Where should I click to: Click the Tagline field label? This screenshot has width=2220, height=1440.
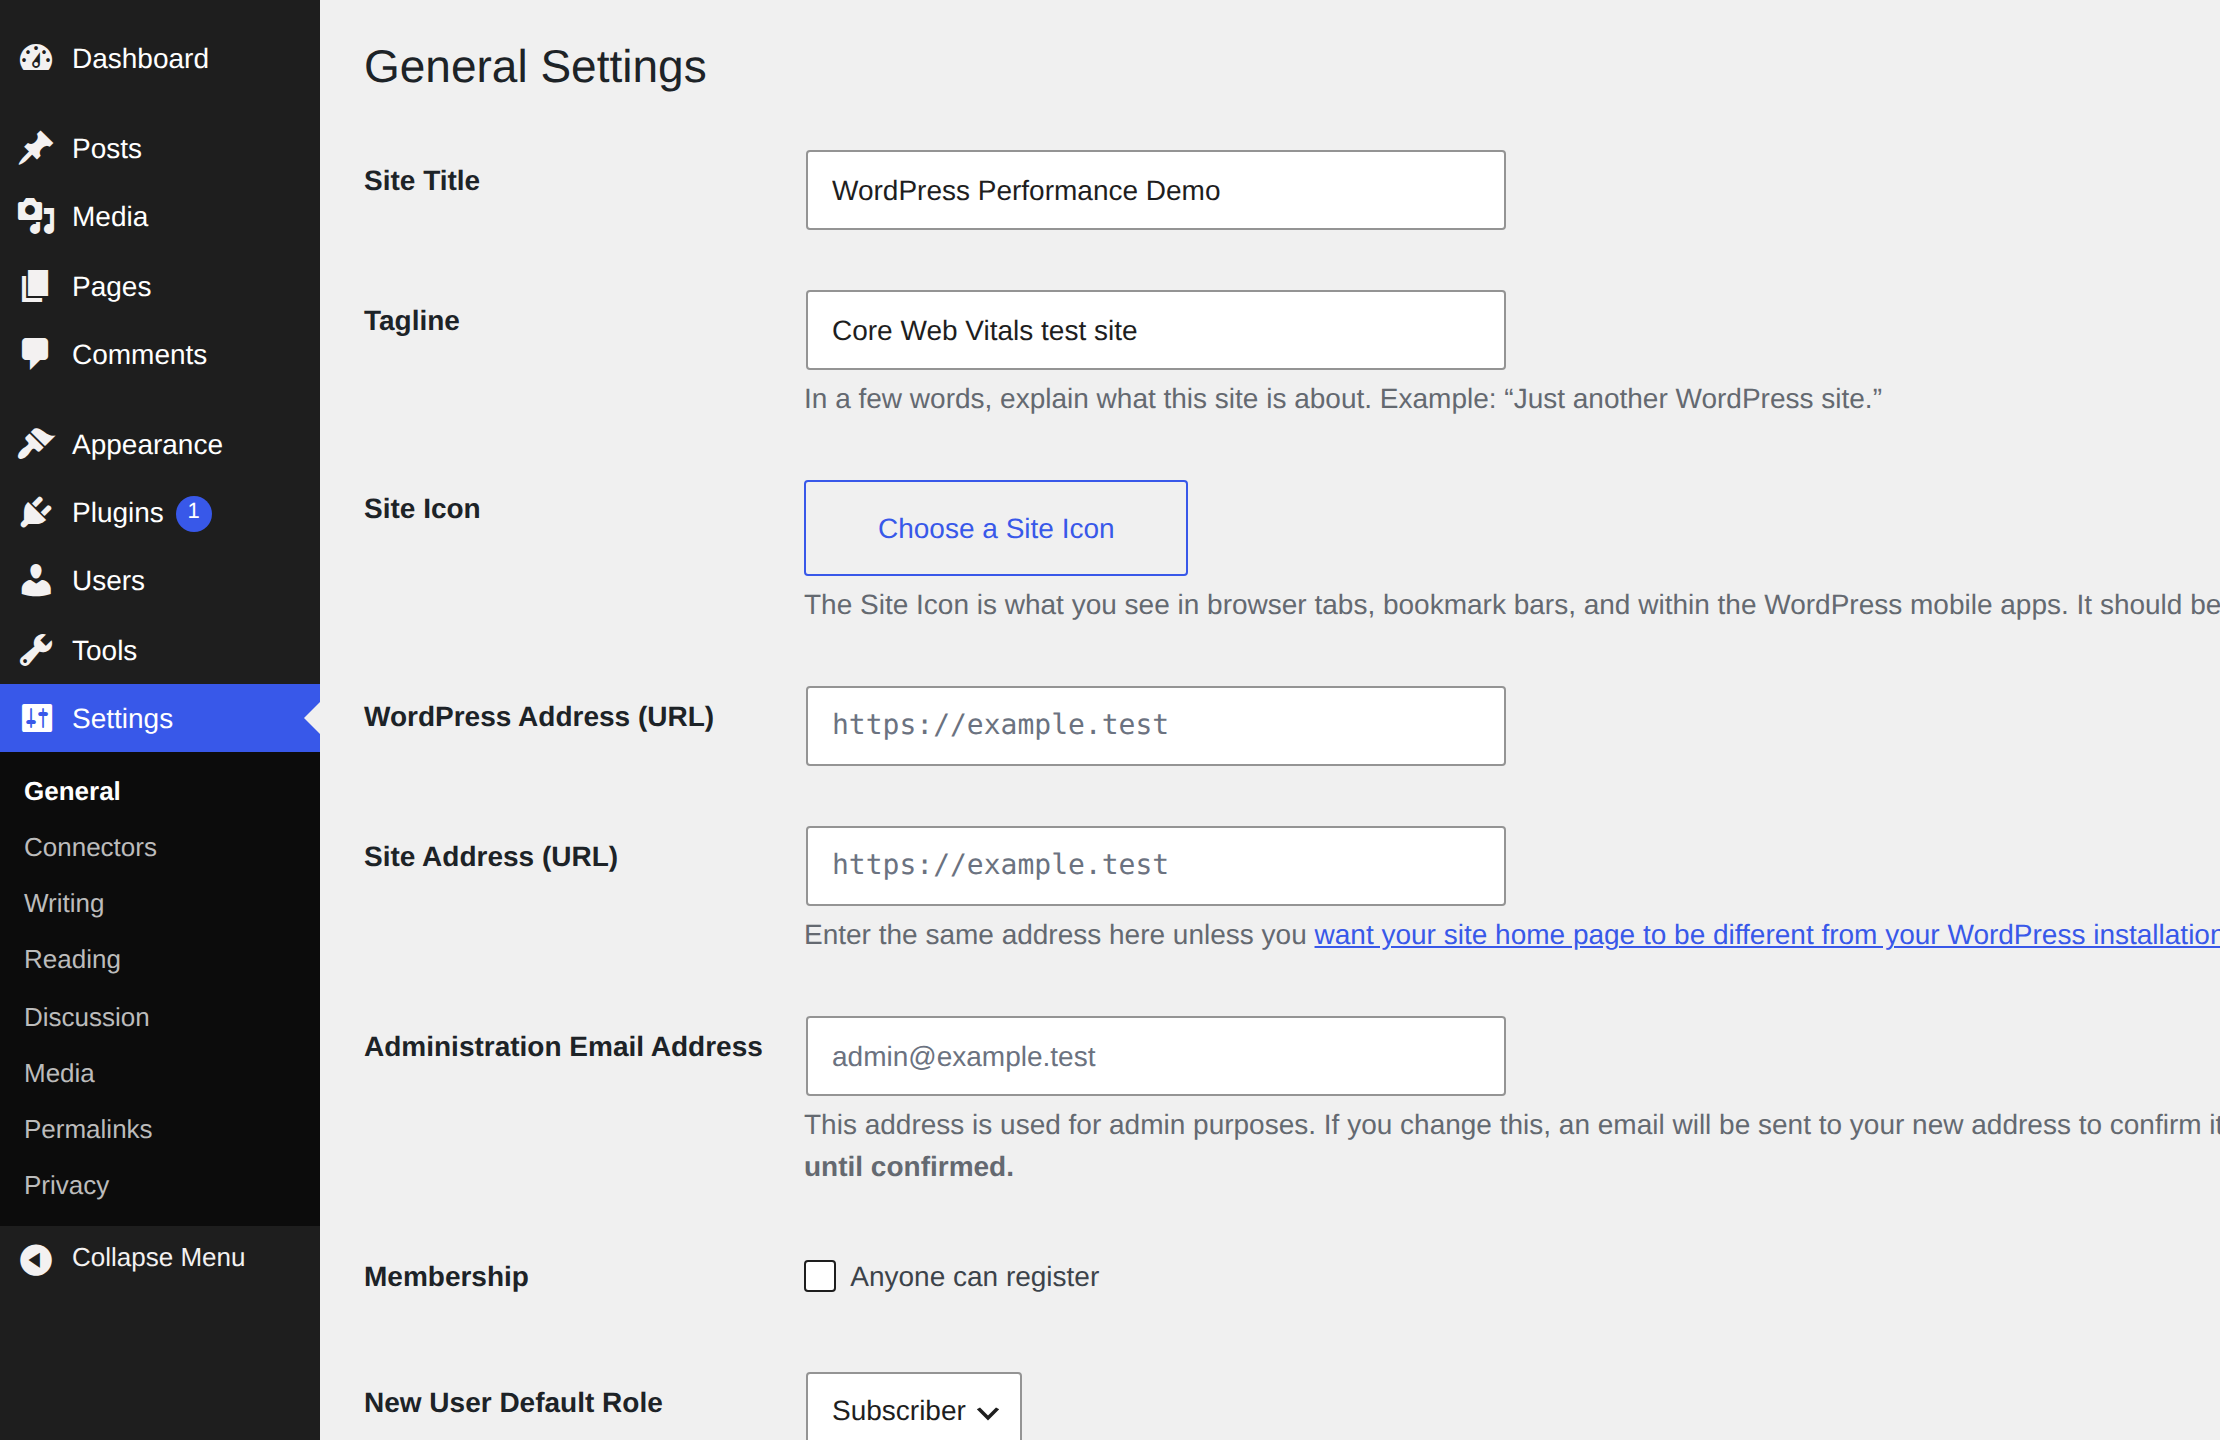pyautogui.click(x=412, y=320)
